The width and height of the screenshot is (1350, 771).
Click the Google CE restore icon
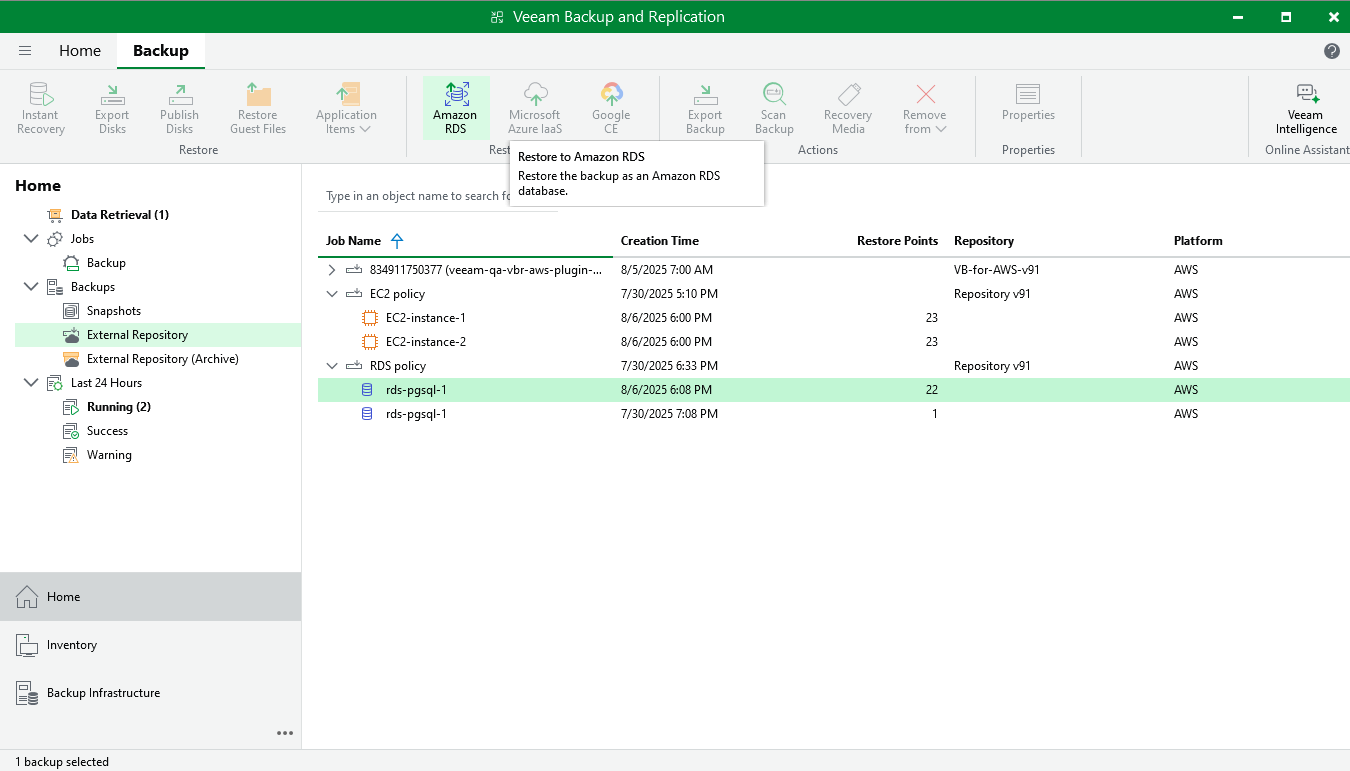coord(611,108)
